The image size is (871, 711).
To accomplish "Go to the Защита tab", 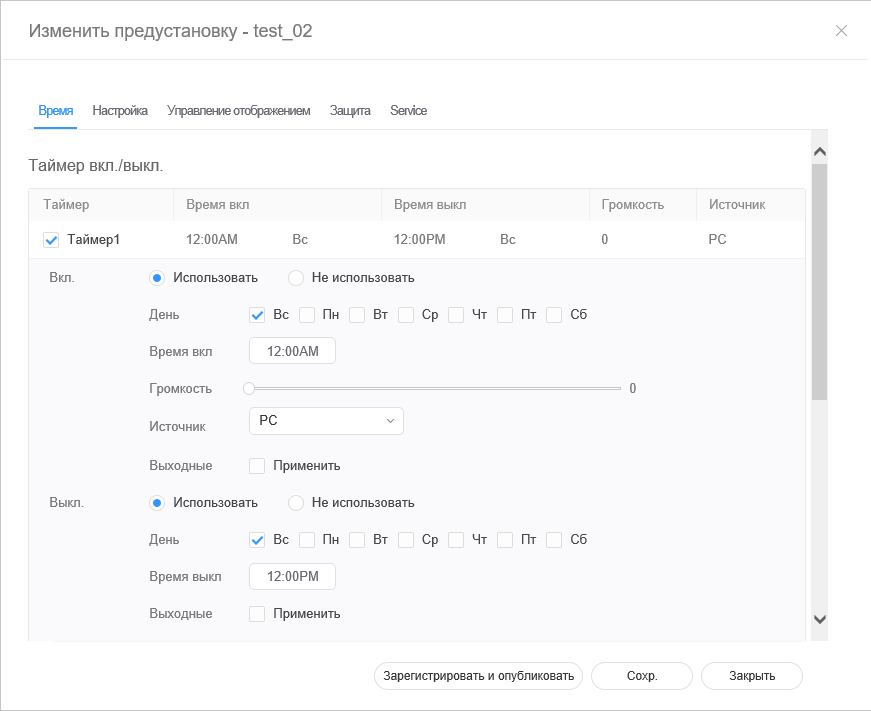I will point(350,111).
